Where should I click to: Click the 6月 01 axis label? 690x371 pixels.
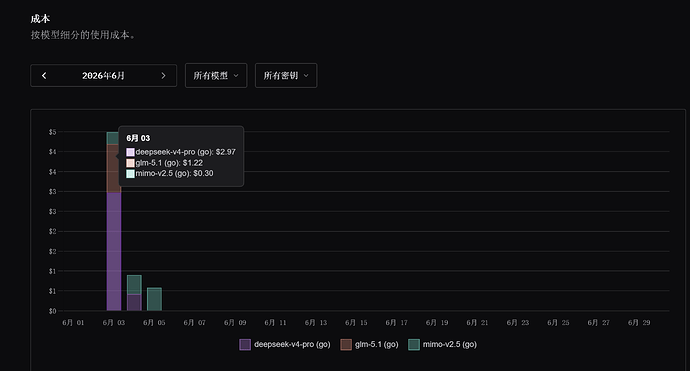[73, 323]
